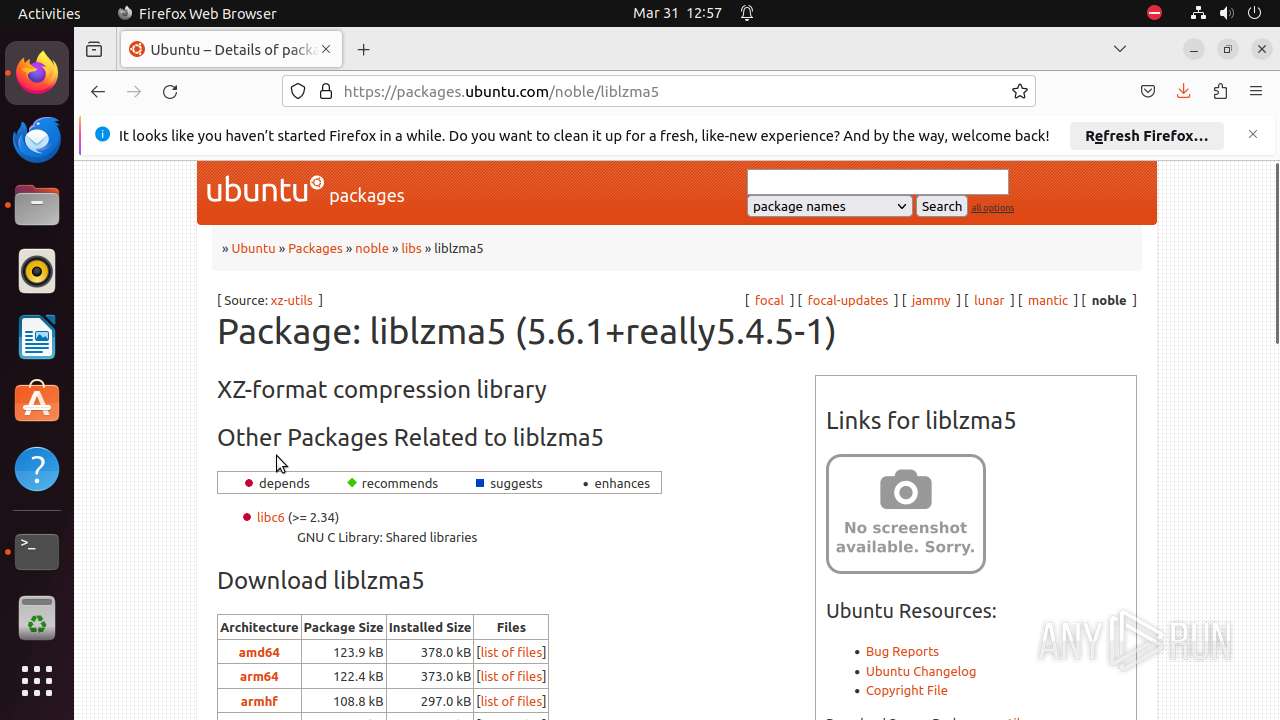1280x720 pixels.
Task: Open Files manager from the dock
Action: click(x=37, y=206)
